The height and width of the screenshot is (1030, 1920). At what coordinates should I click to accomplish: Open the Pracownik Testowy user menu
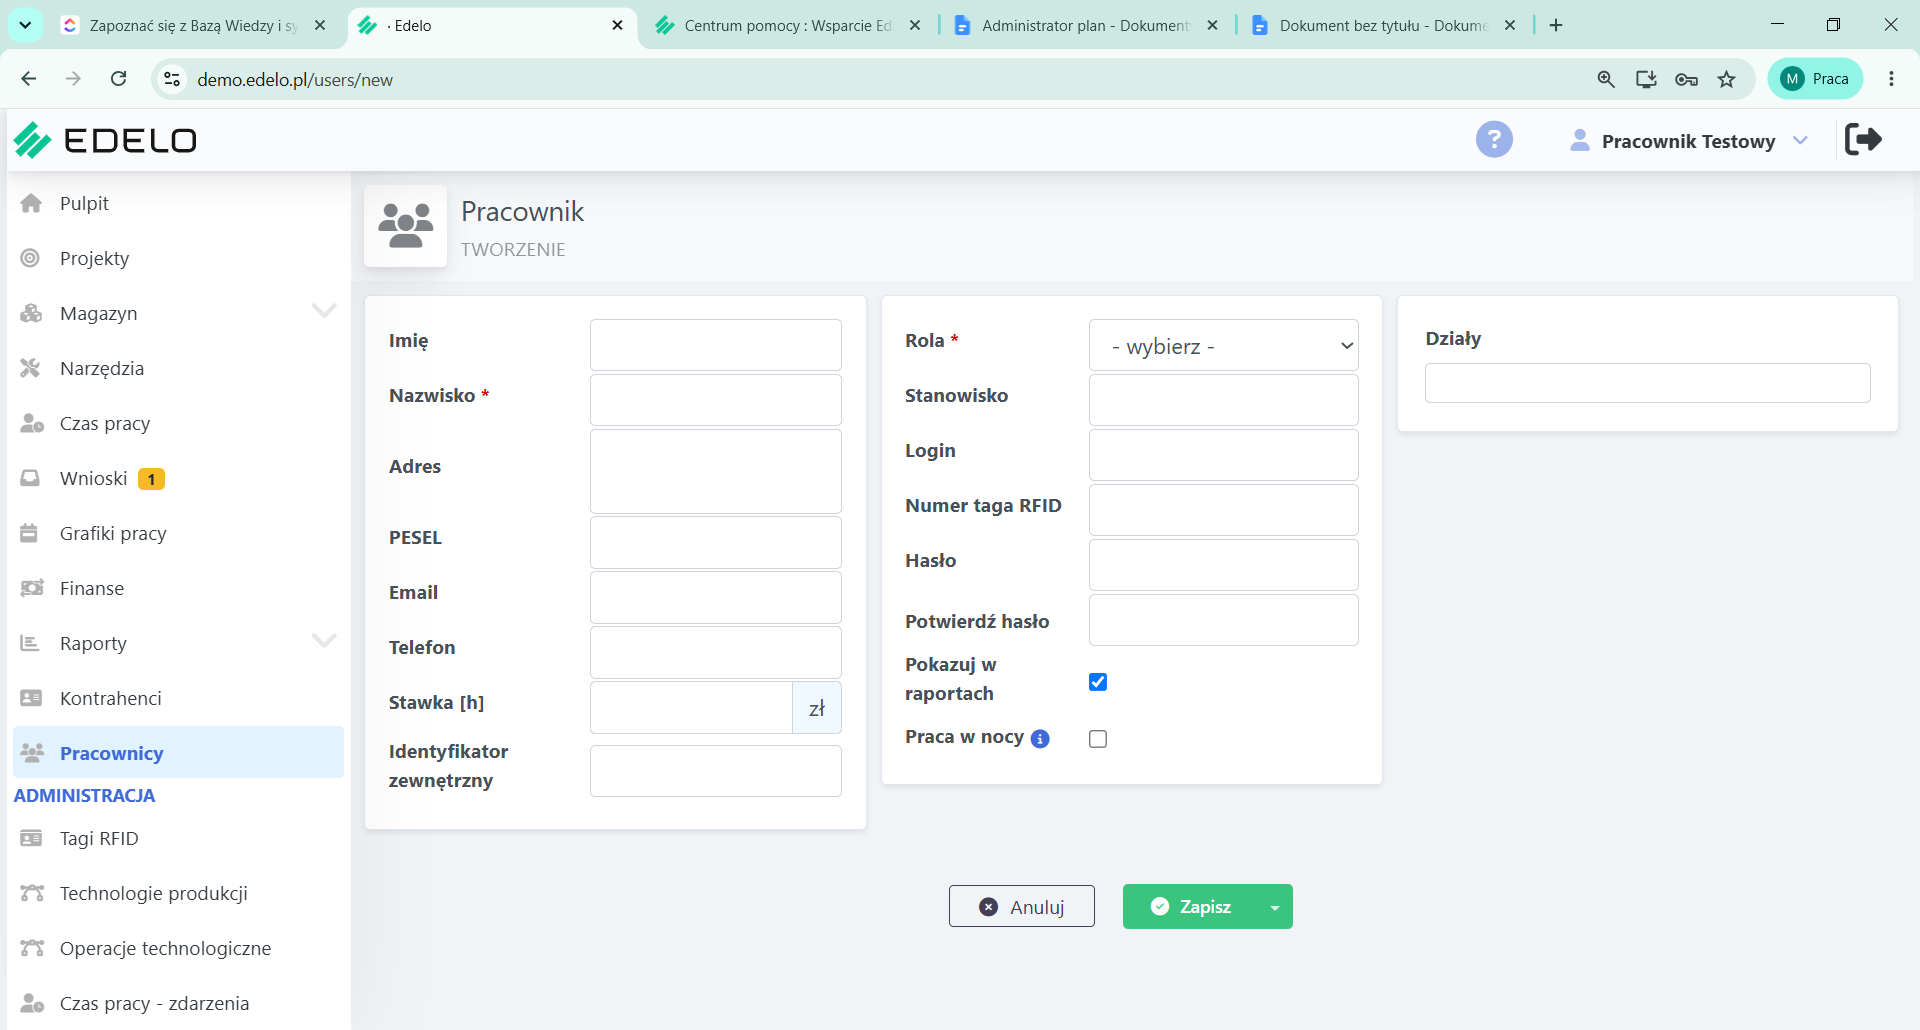tap(1689, 141)
